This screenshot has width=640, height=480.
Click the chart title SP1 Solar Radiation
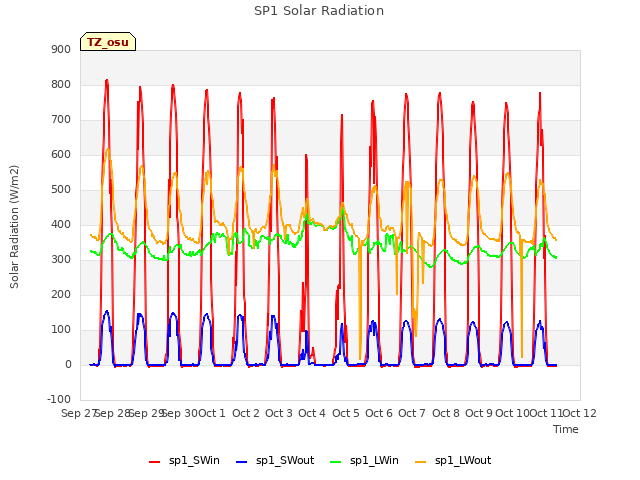pyautogui.click(x=319, y=11)
